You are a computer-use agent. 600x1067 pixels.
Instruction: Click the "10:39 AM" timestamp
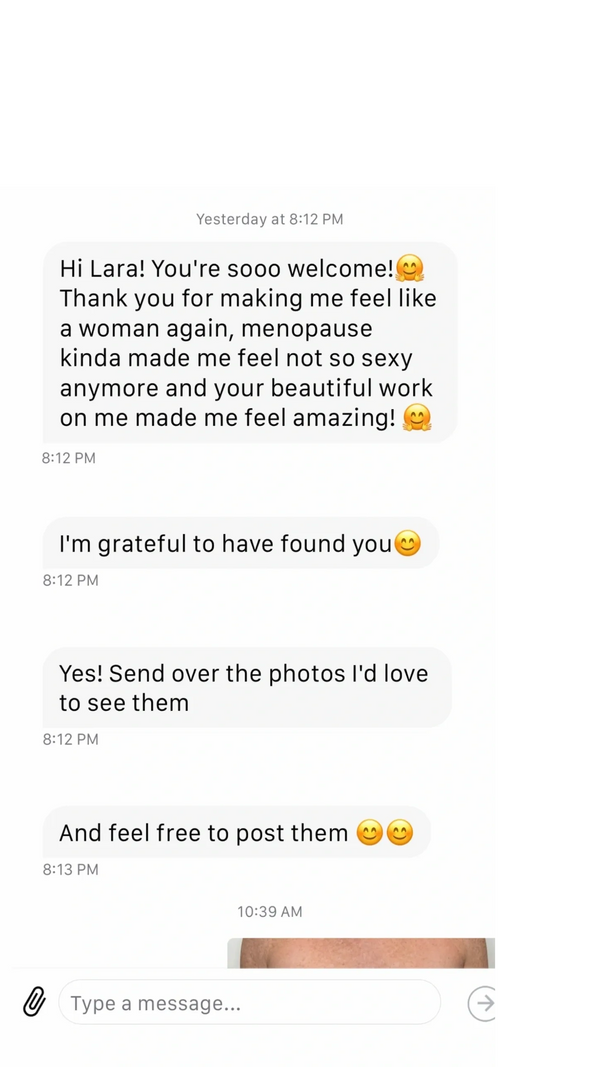tap(269, 912)
